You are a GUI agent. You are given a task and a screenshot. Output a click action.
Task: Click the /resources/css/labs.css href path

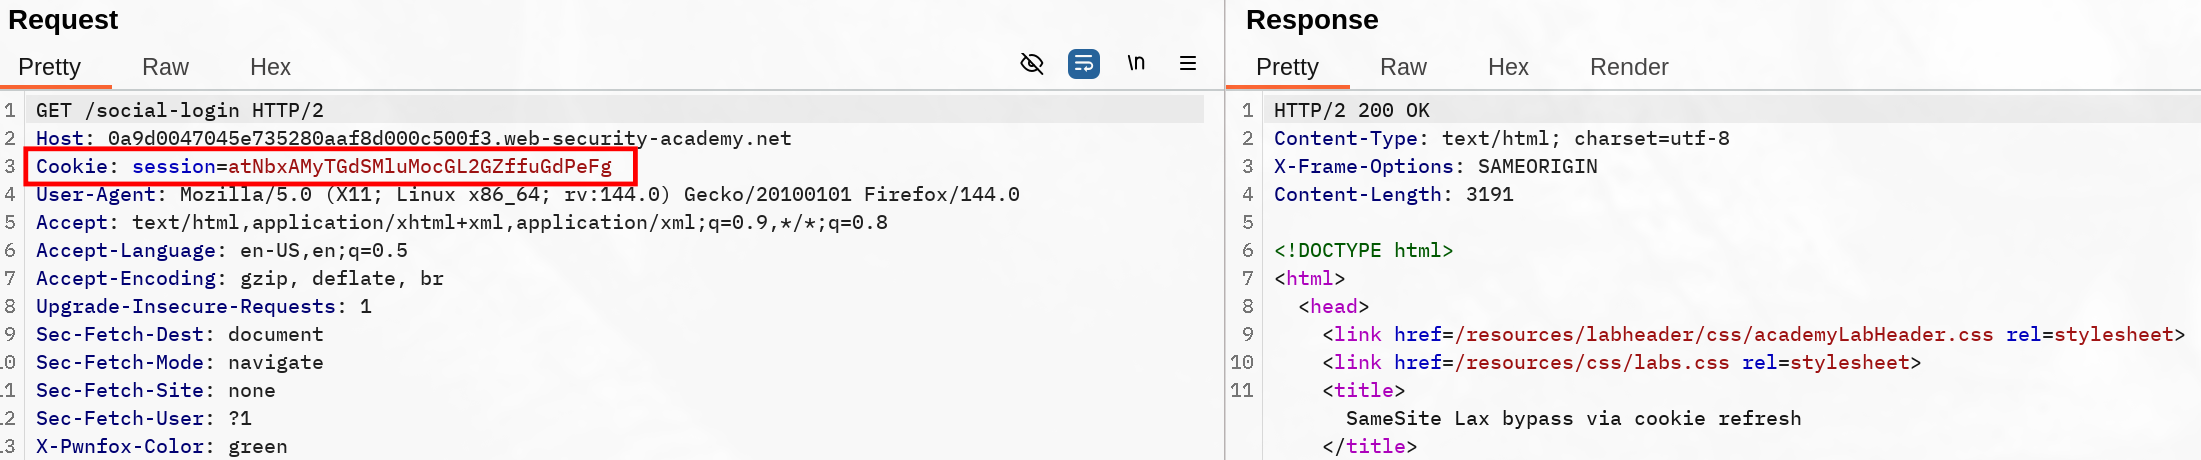[1591, 362]
